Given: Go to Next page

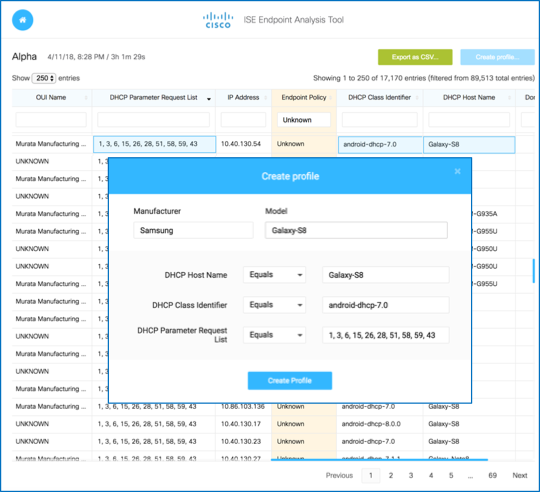Looking at the screenshot, I should click(x=520, y=475).
